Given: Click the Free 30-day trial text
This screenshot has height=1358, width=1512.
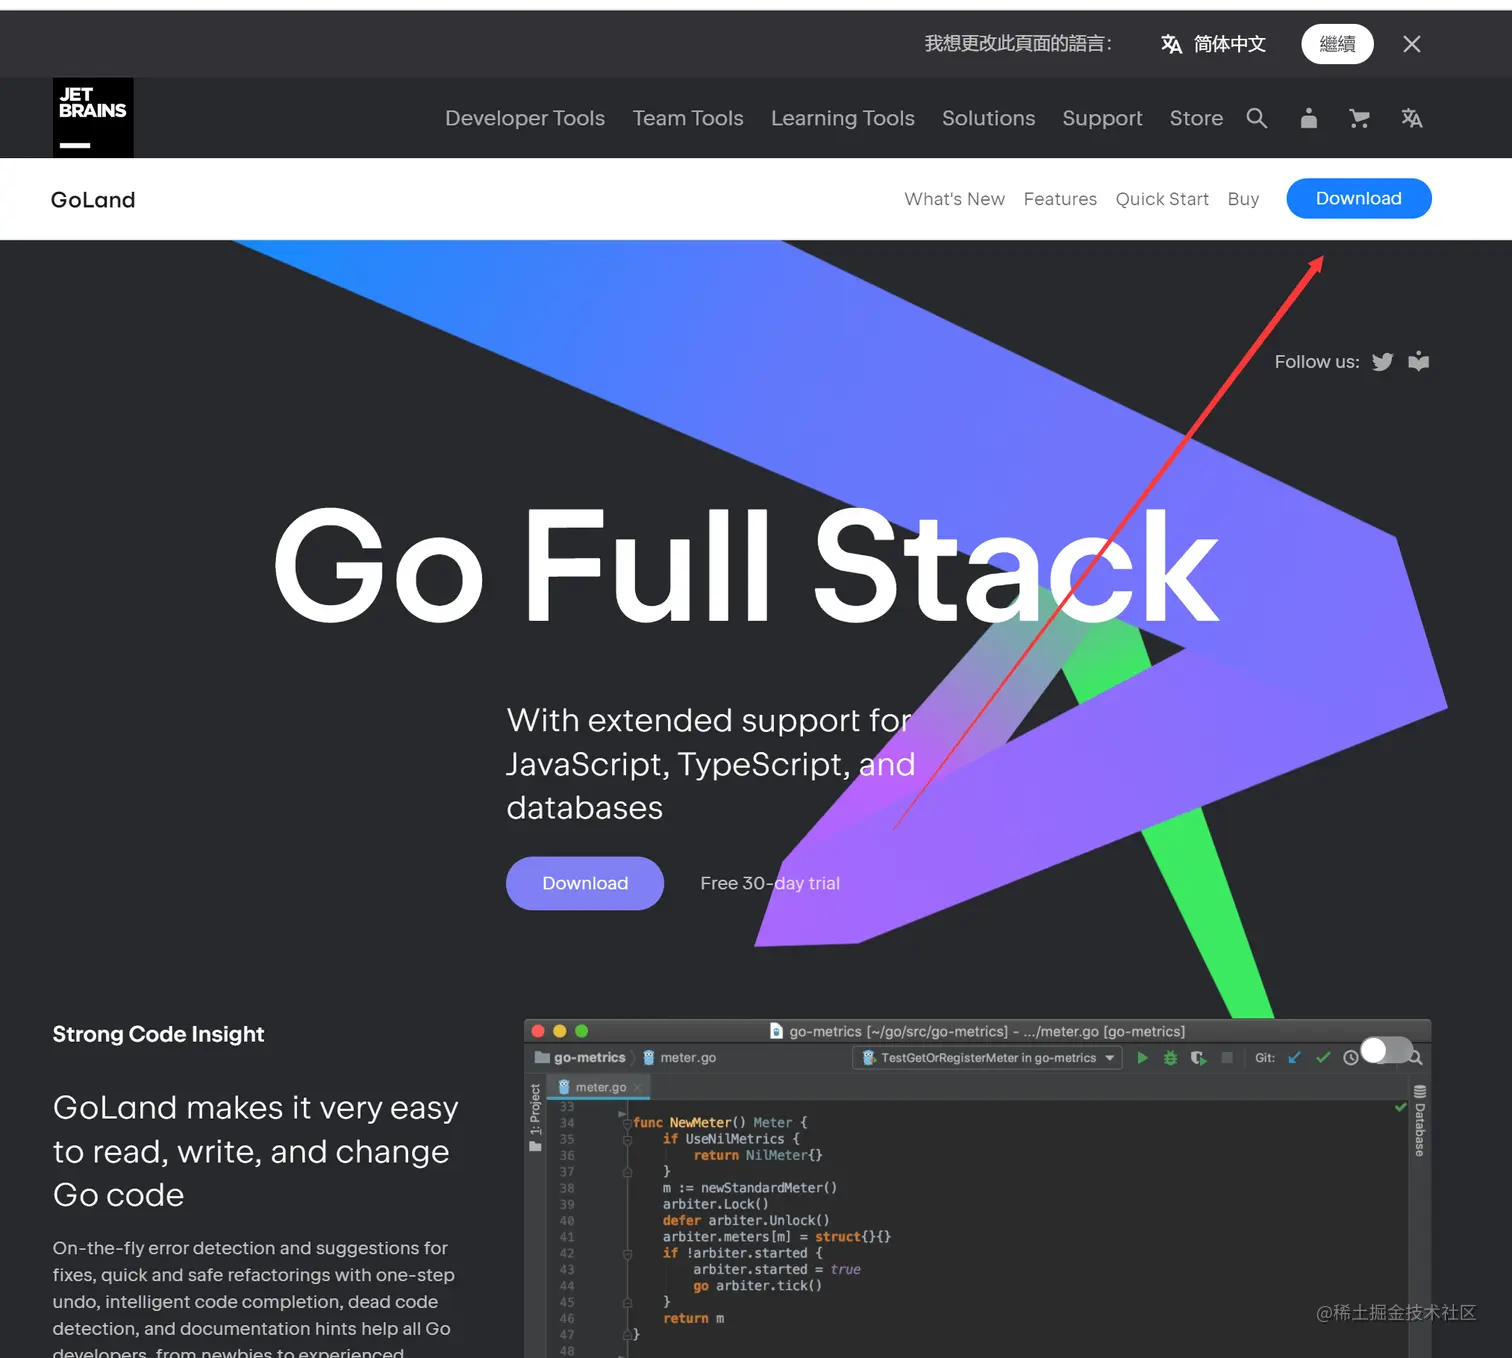Looking at the screenshot, I should click(x=770, y=883).
